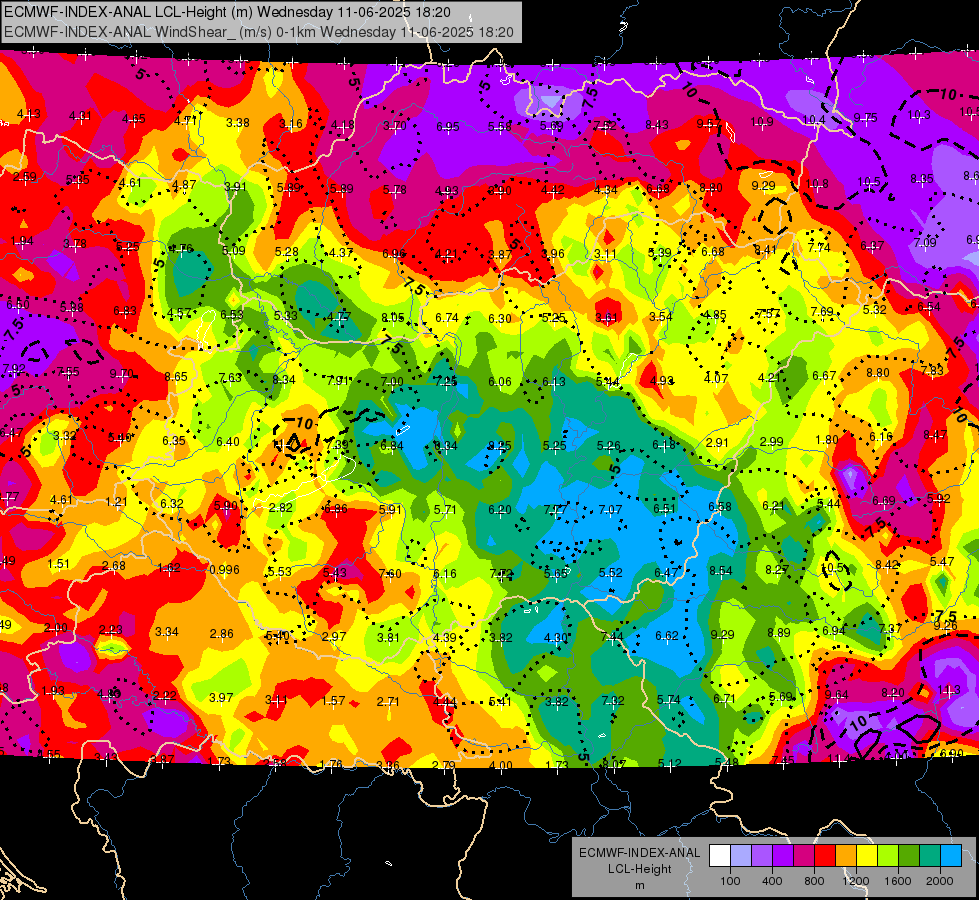The width and height of the screenshot is (979, 900).
Task: Click the wind shear value 5.74
Action: pyautogui.click(x=668, y=700)
